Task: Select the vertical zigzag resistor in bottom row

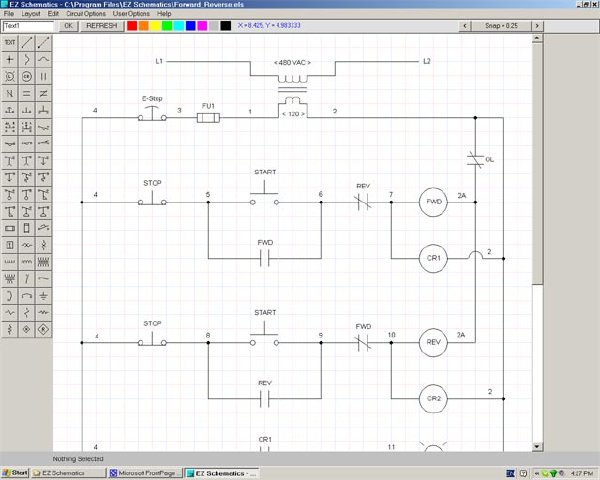Action: (x=10, y=329)
